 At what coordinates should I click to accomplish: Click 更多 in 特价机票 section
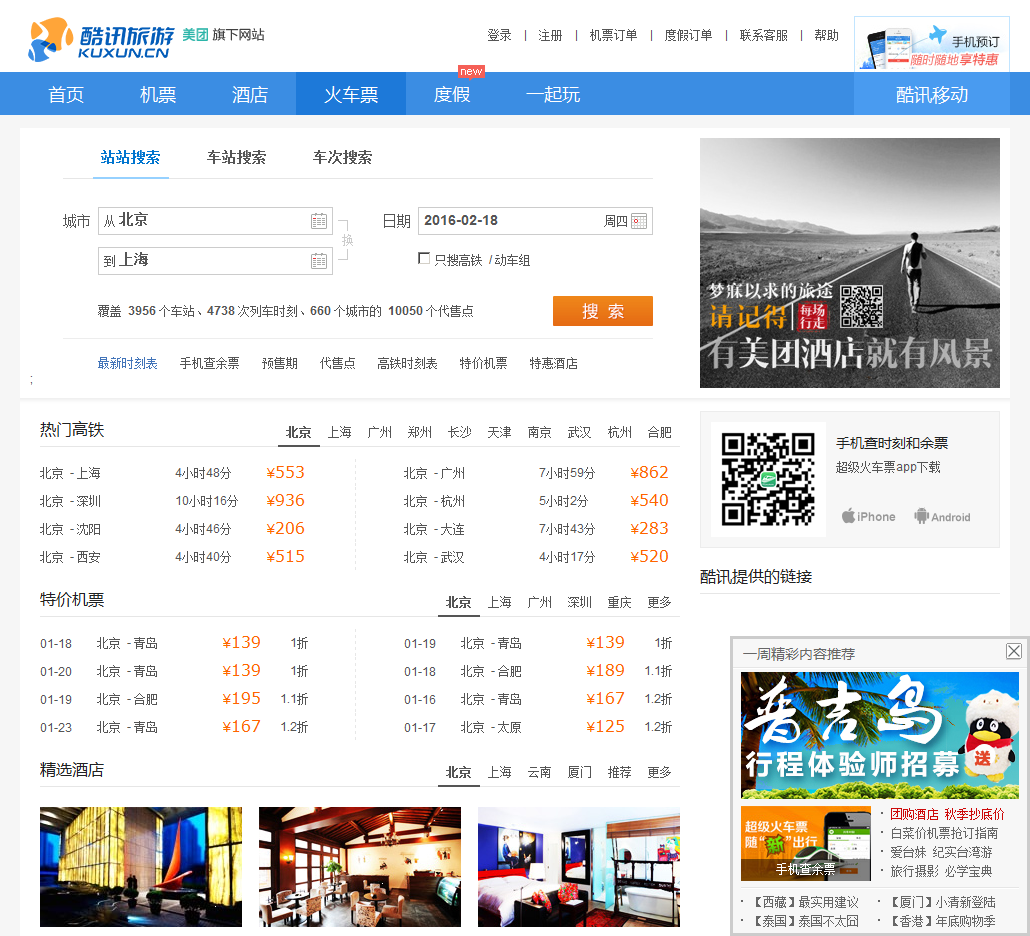click(x=660, y=602)
